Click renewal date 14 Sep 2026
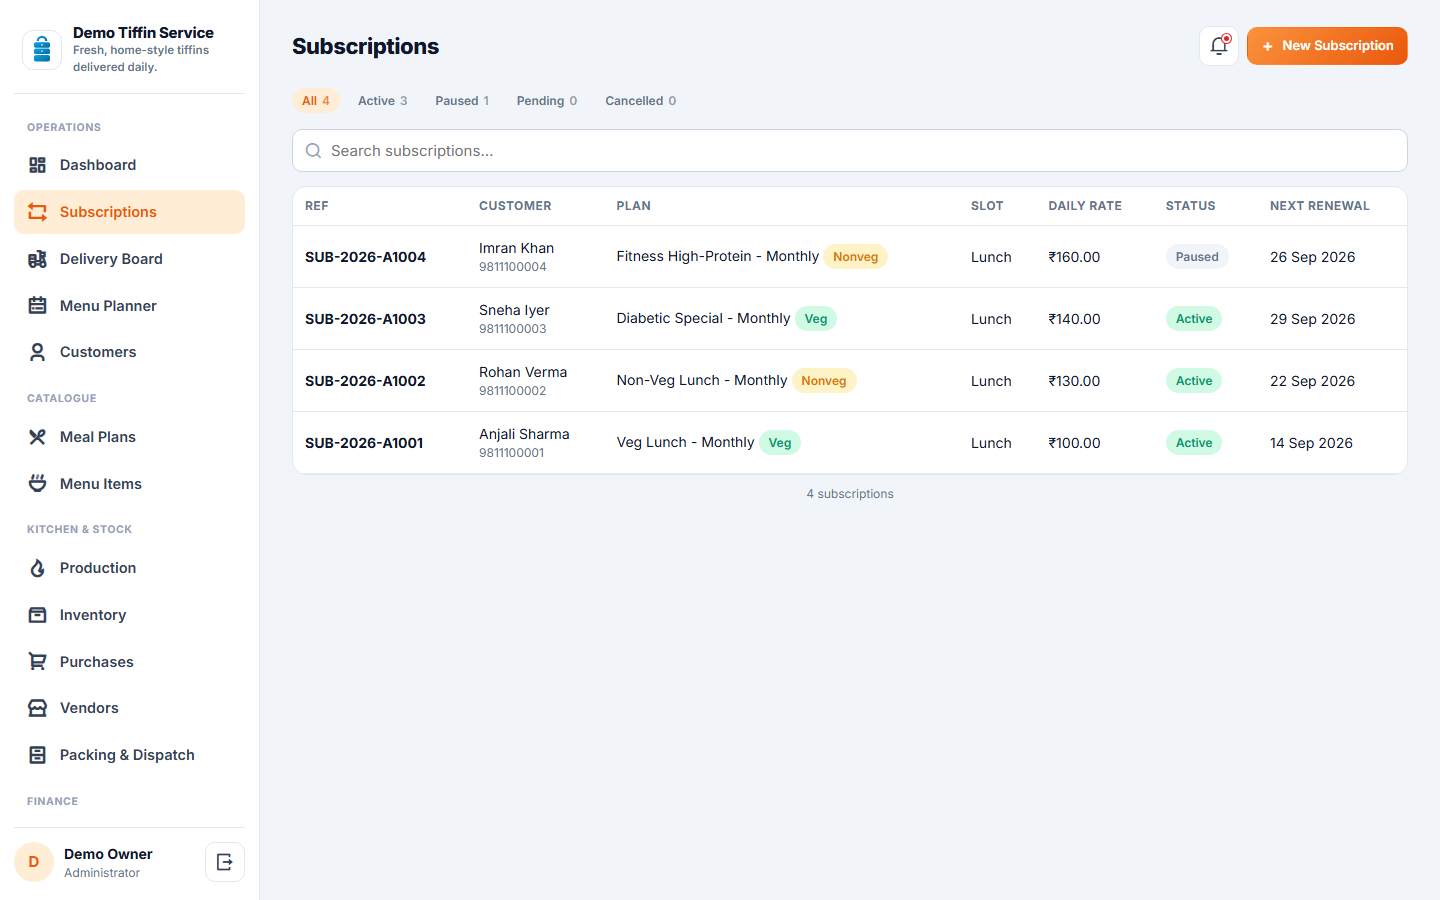 (x=1311, y=443)
